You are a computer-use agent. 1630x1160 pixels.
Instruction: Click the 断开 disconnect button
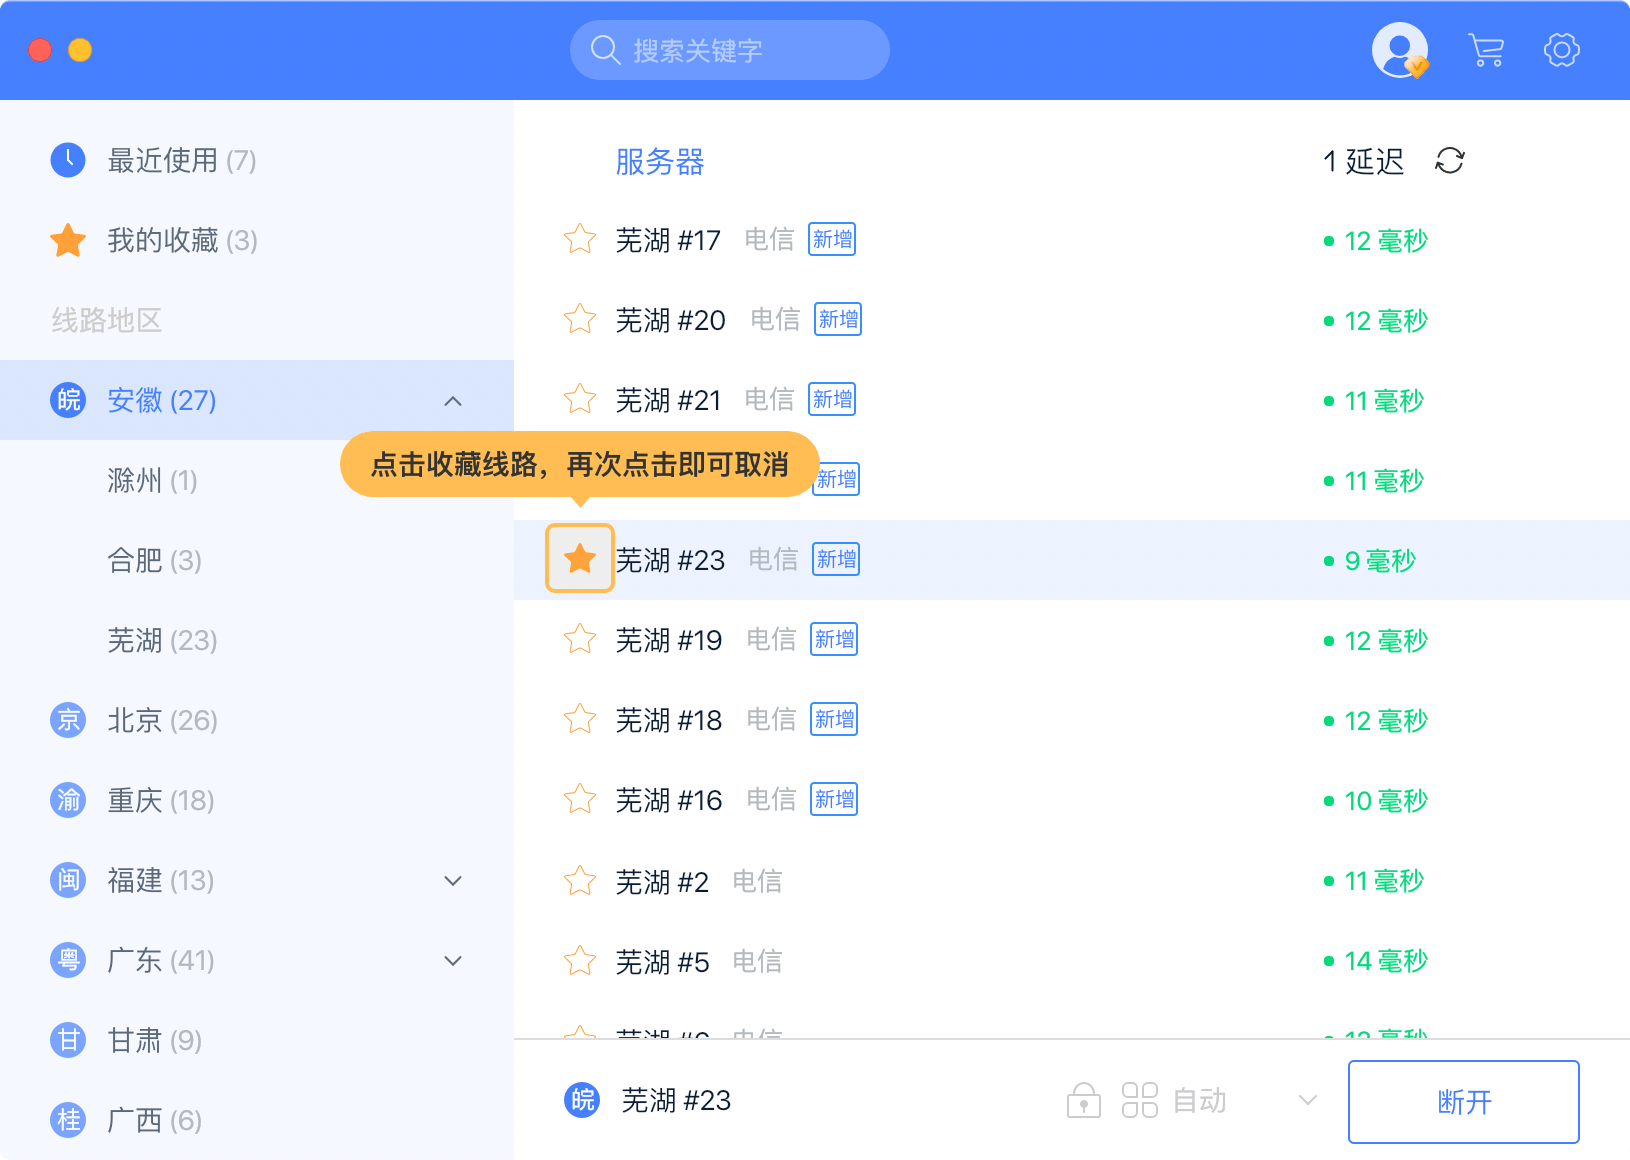pos(1463,1102)
